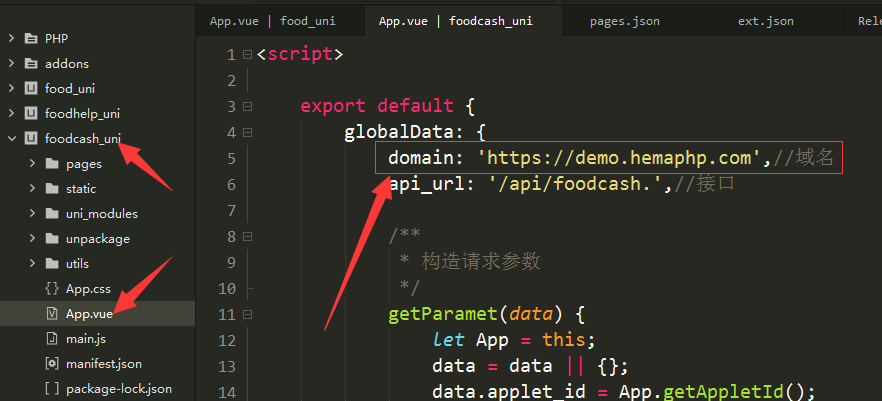Select the static folder label

(x=81, y=188)
